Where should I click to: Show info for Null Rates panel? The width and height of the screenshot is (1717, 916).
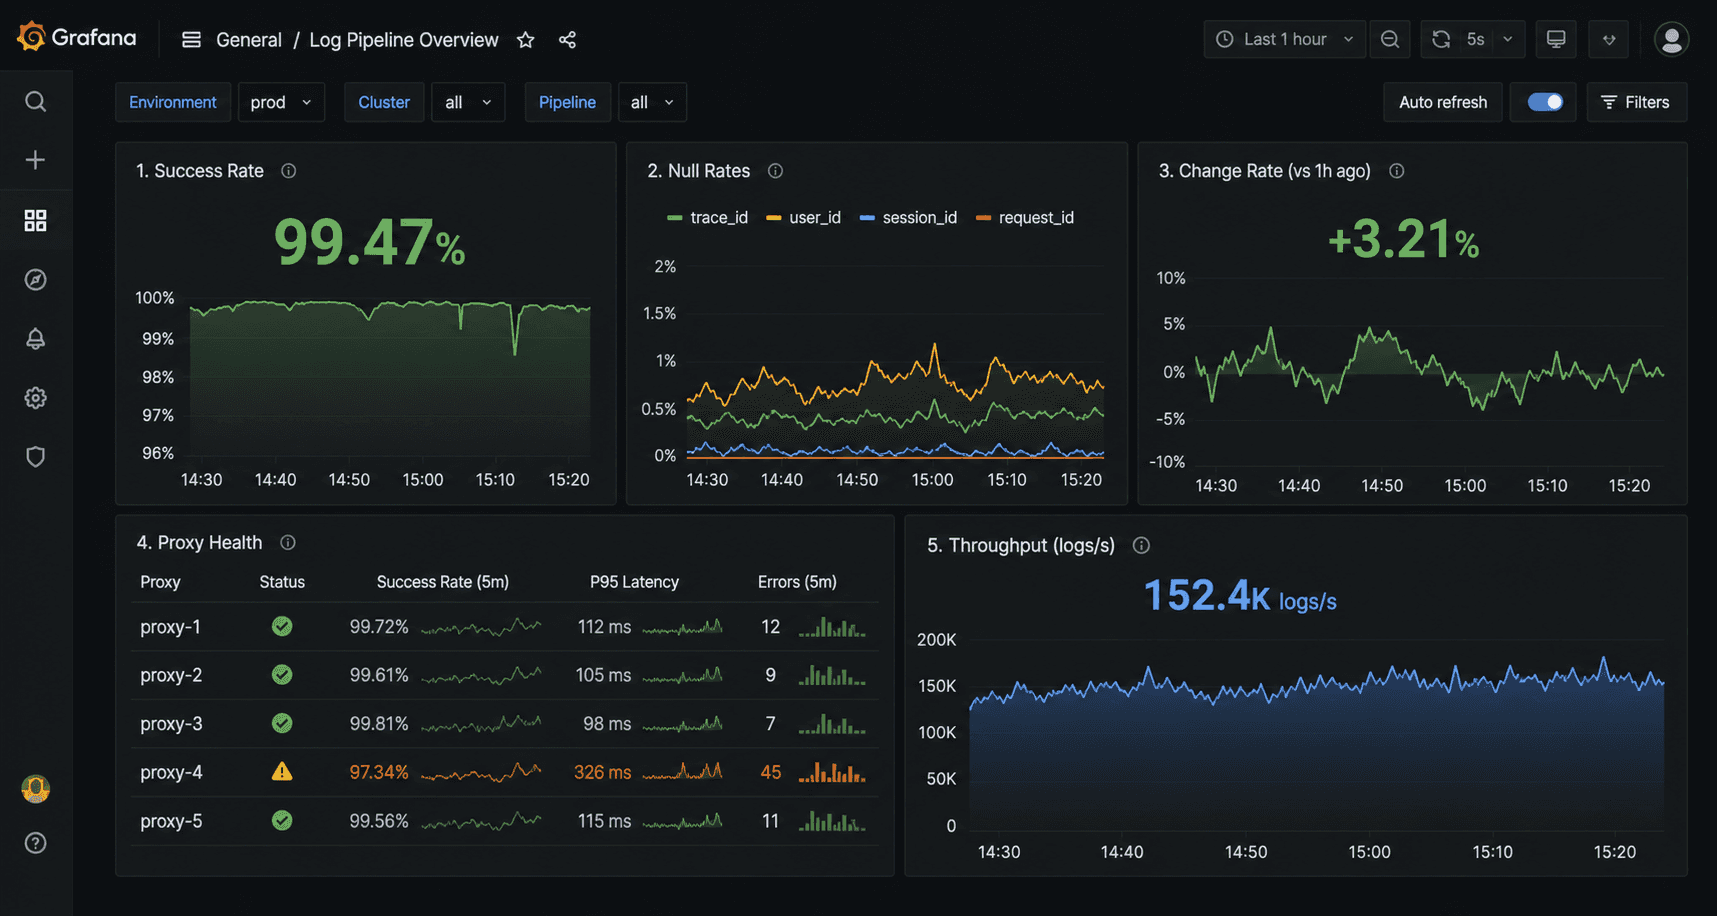[775, 171]
